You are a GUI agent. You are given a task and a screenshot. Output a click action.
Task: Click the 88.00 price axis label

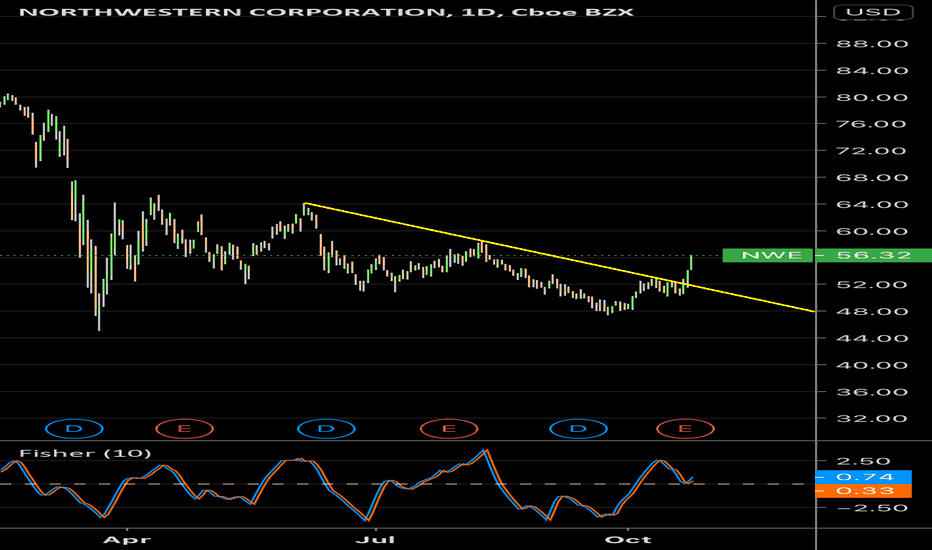[872, 44]
